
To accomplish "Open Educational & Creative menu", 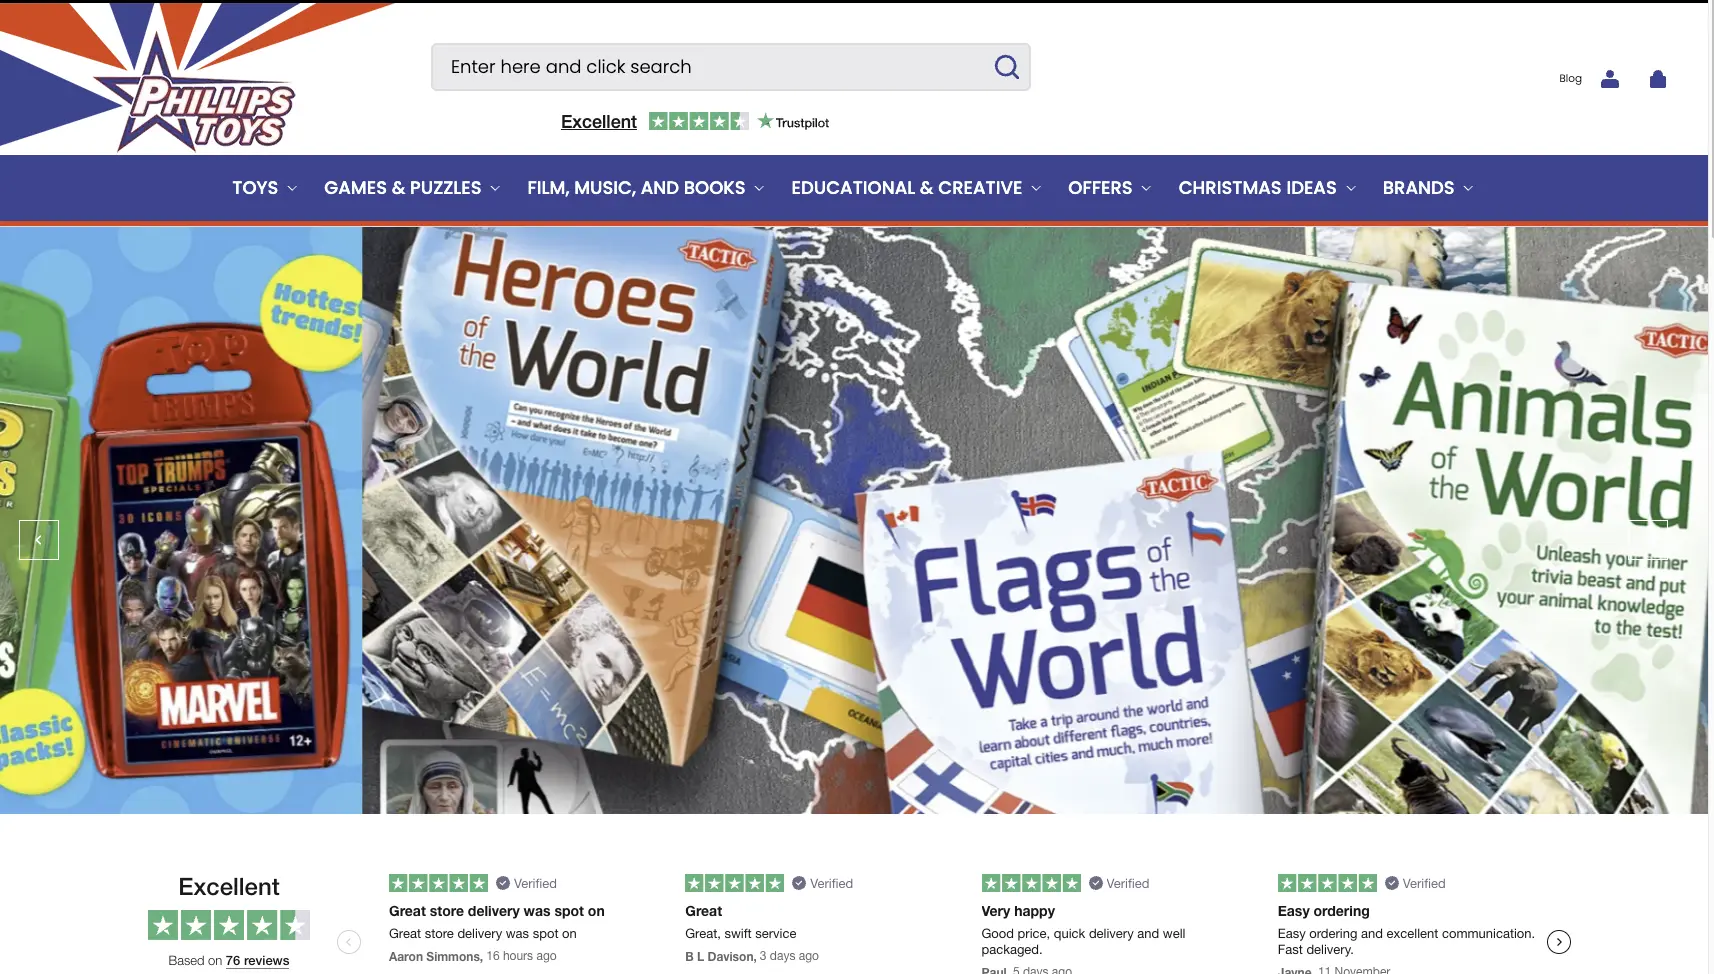I will click(906, 188).
